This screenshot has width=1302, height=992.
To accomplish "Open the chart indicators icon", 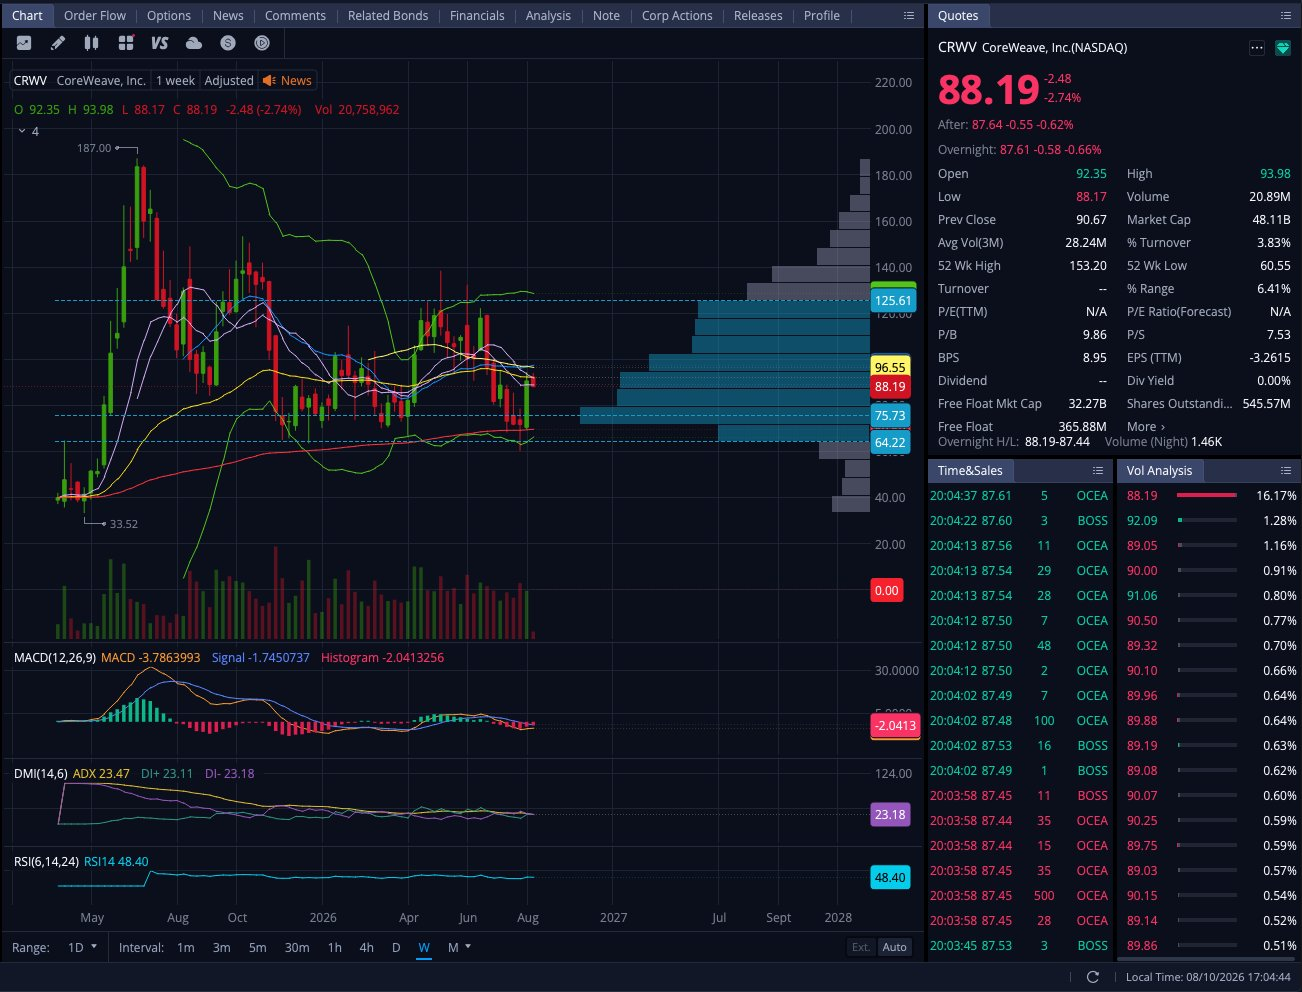I will pyautogui.click(x=24, y=43).
